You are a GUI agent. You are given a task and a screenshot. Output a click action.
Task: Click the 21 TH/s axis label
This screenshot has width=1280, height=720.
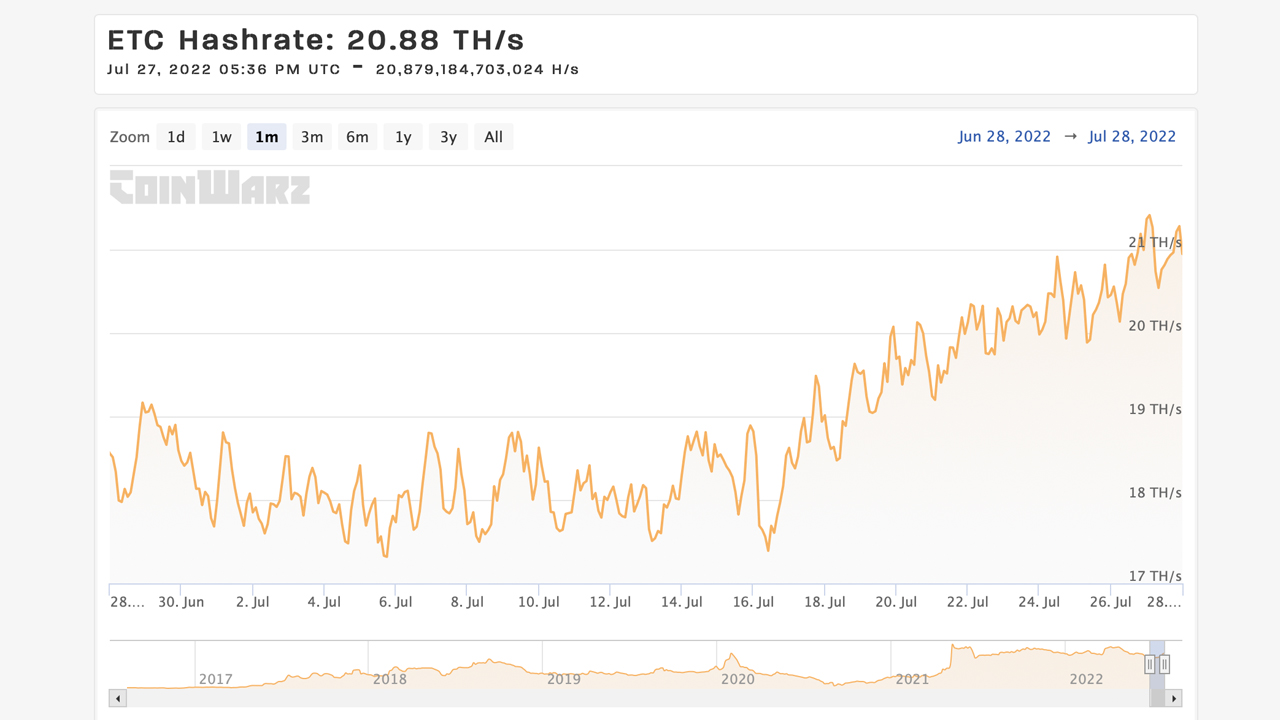click(1155, 242)
